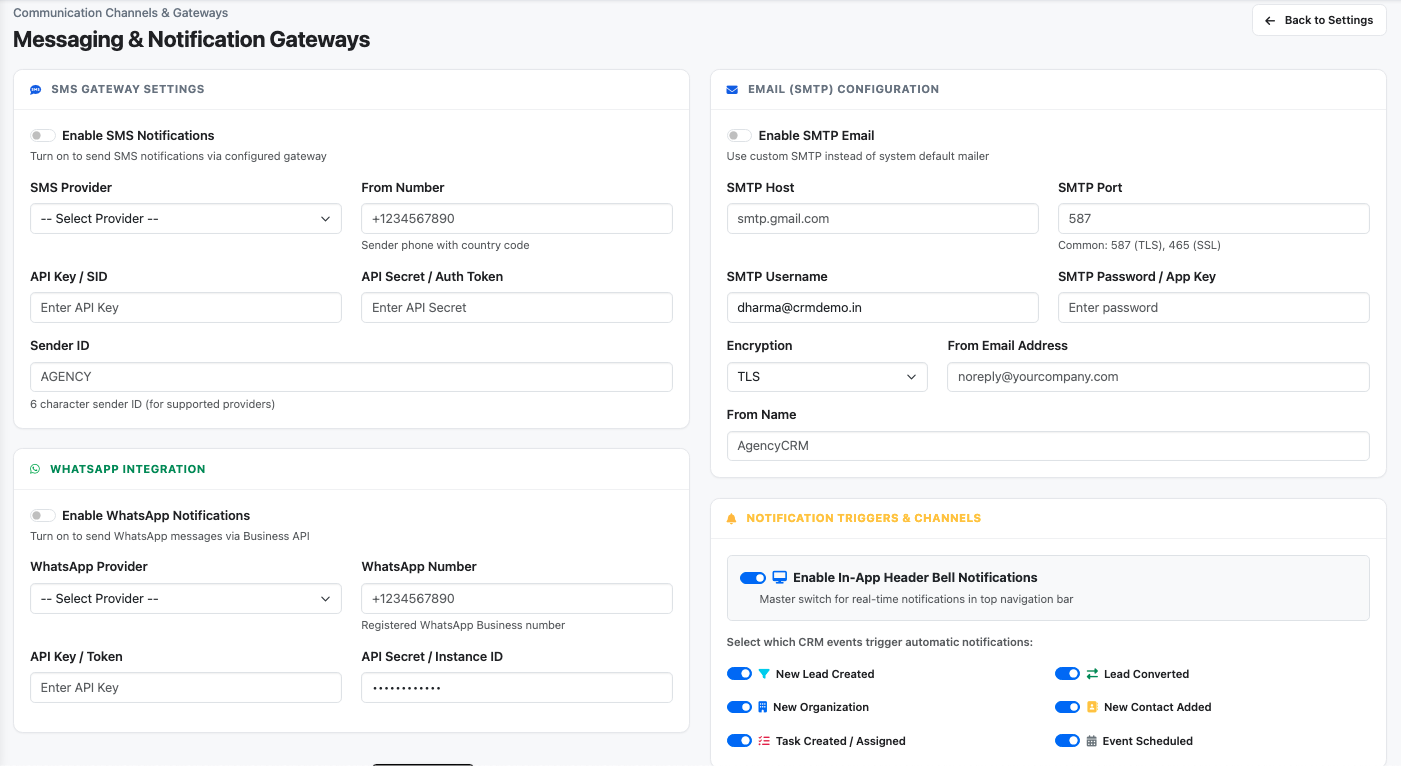Disable In-App Header Bell Notifications switch
The image size is (1401, 766).
click(753, 578)
